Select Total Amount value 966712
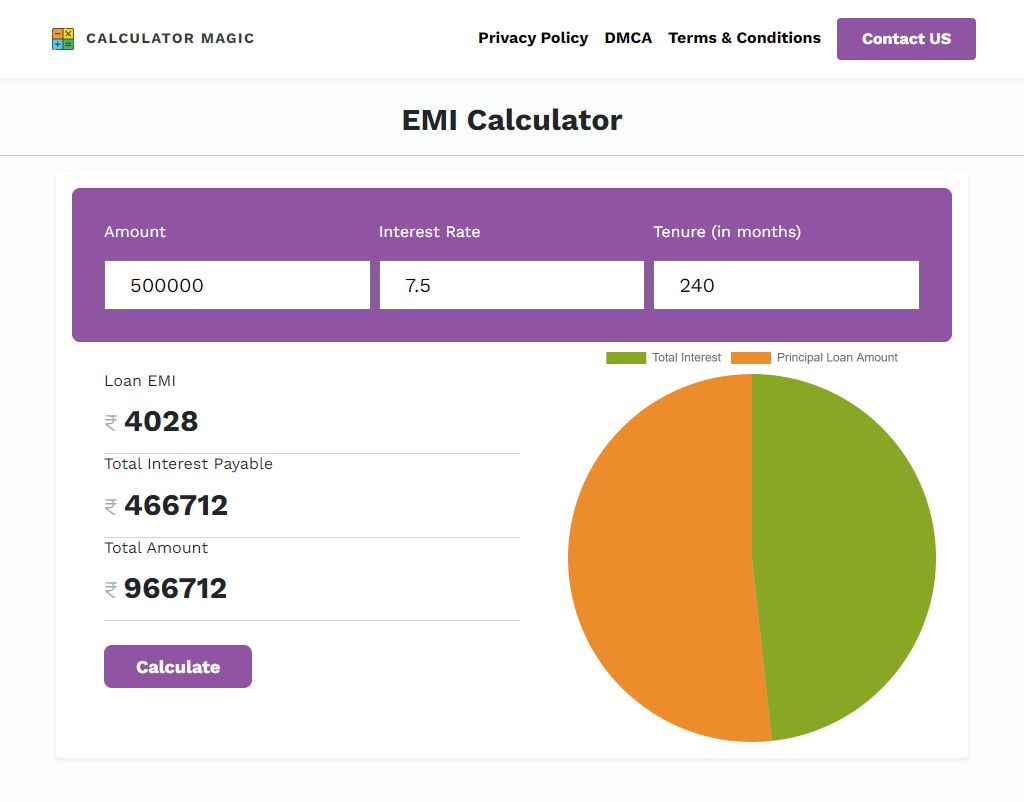The height and width of the screenshot is (802, 1024). [176, 588]
